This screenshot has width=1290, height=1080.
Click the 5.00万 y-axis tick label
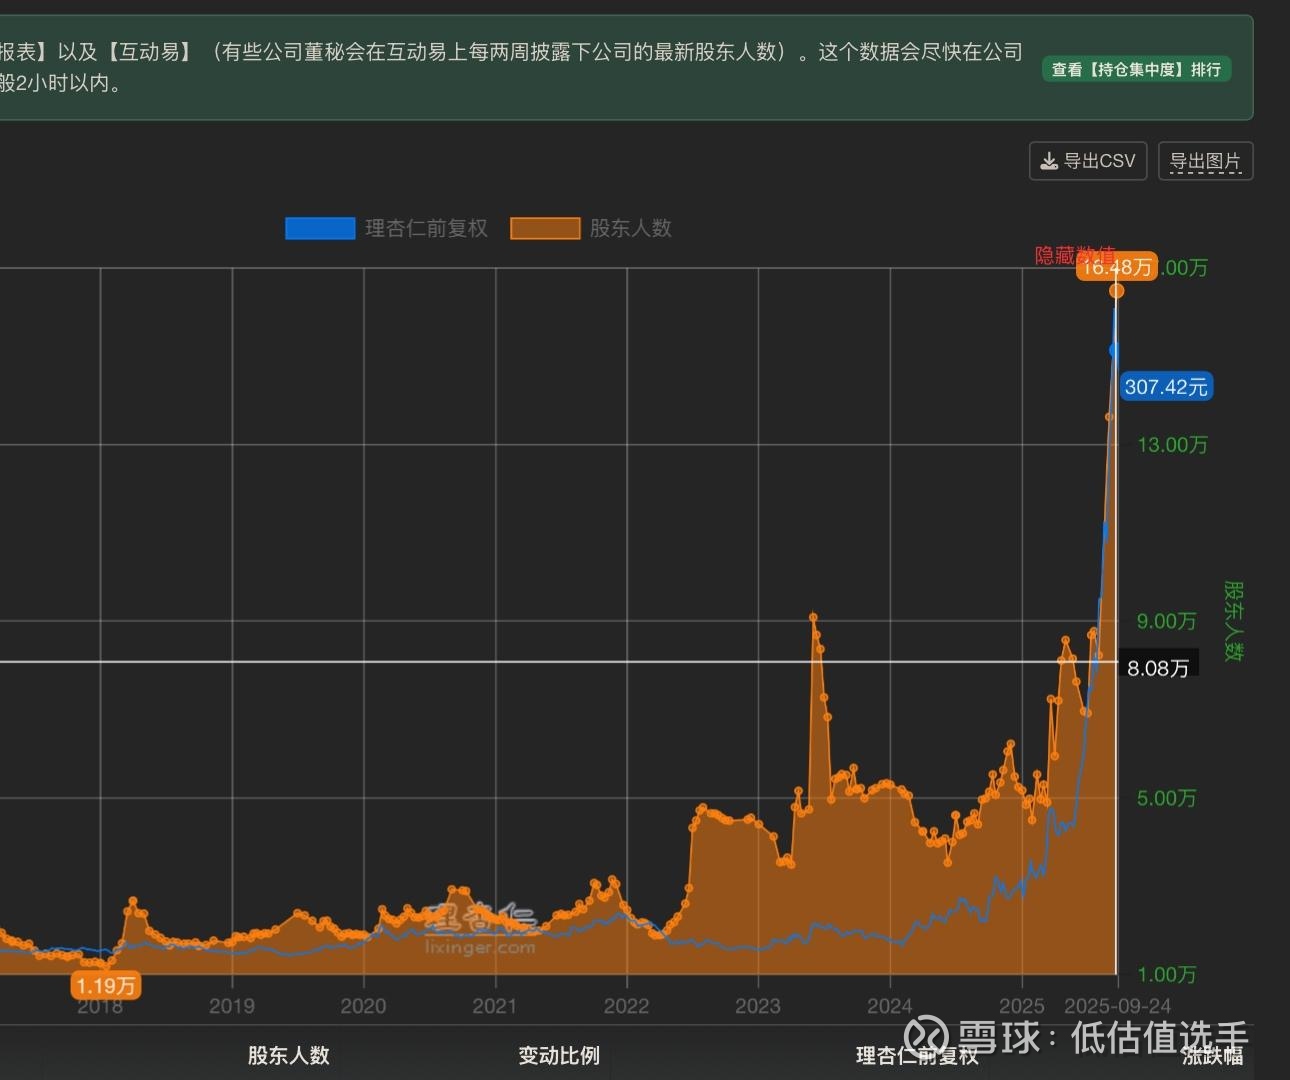point(1166,798)
